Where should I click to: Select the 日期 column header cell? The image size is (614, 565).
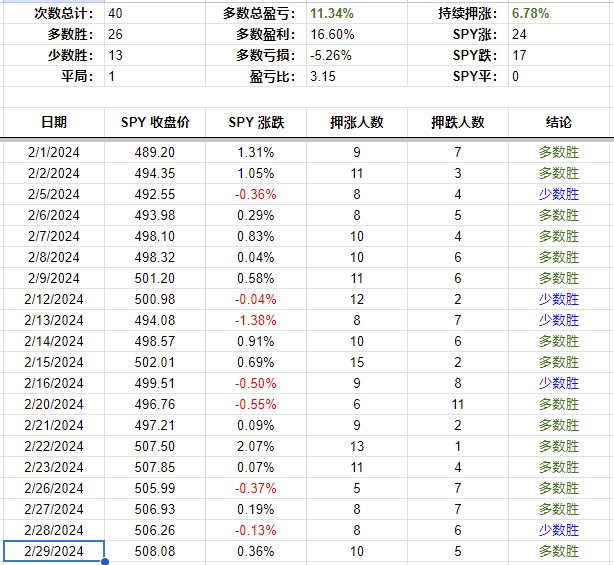[x=54, y=122]
